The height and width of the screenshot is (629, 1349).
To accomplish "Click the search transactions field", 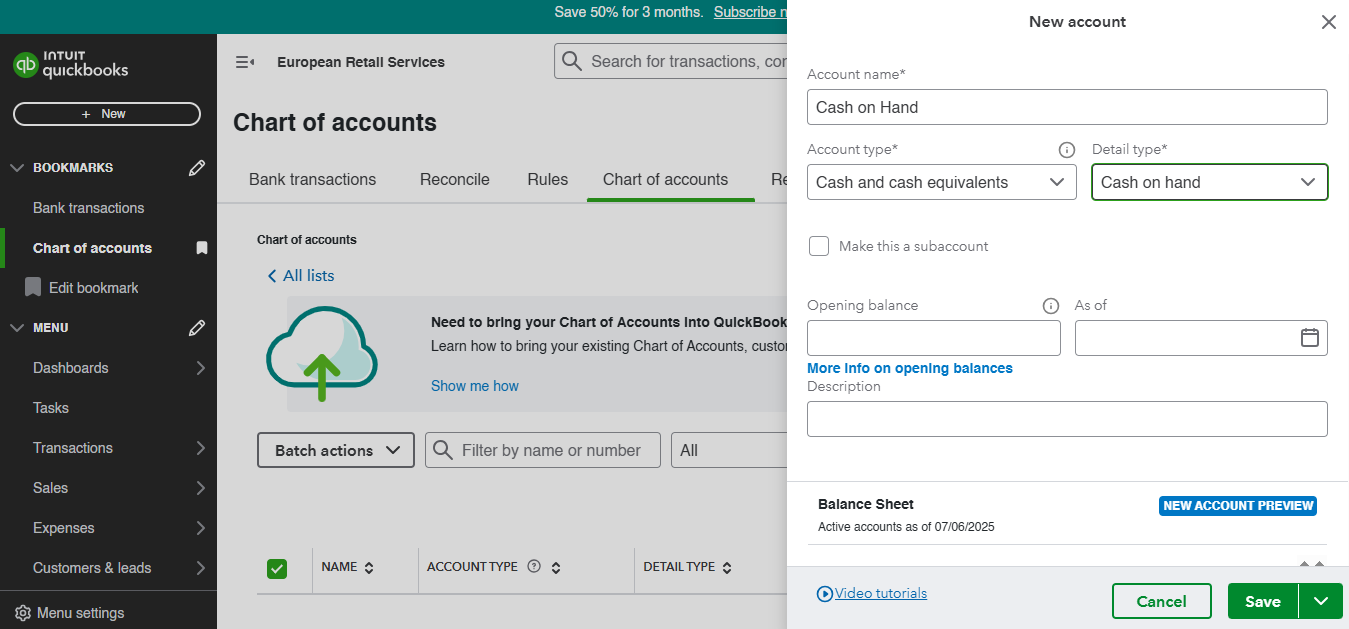I will pos(671,61).
